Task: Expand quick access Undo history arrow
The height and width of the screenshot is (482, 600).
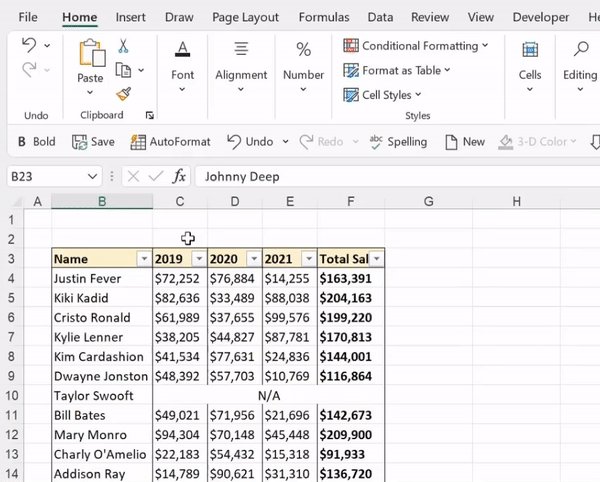Action: (x=285, y=142)
